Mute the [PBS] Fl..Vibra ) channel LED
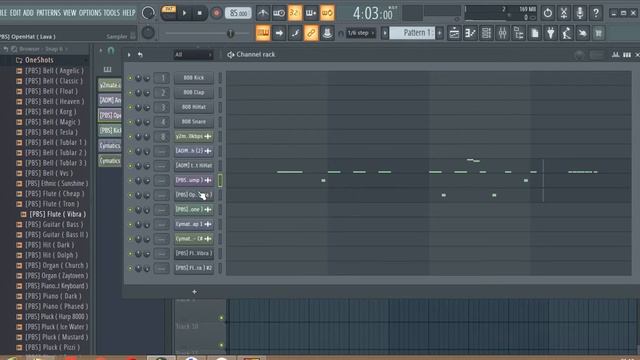Screen dimensions: 640x360 click(x=130, y=253)
